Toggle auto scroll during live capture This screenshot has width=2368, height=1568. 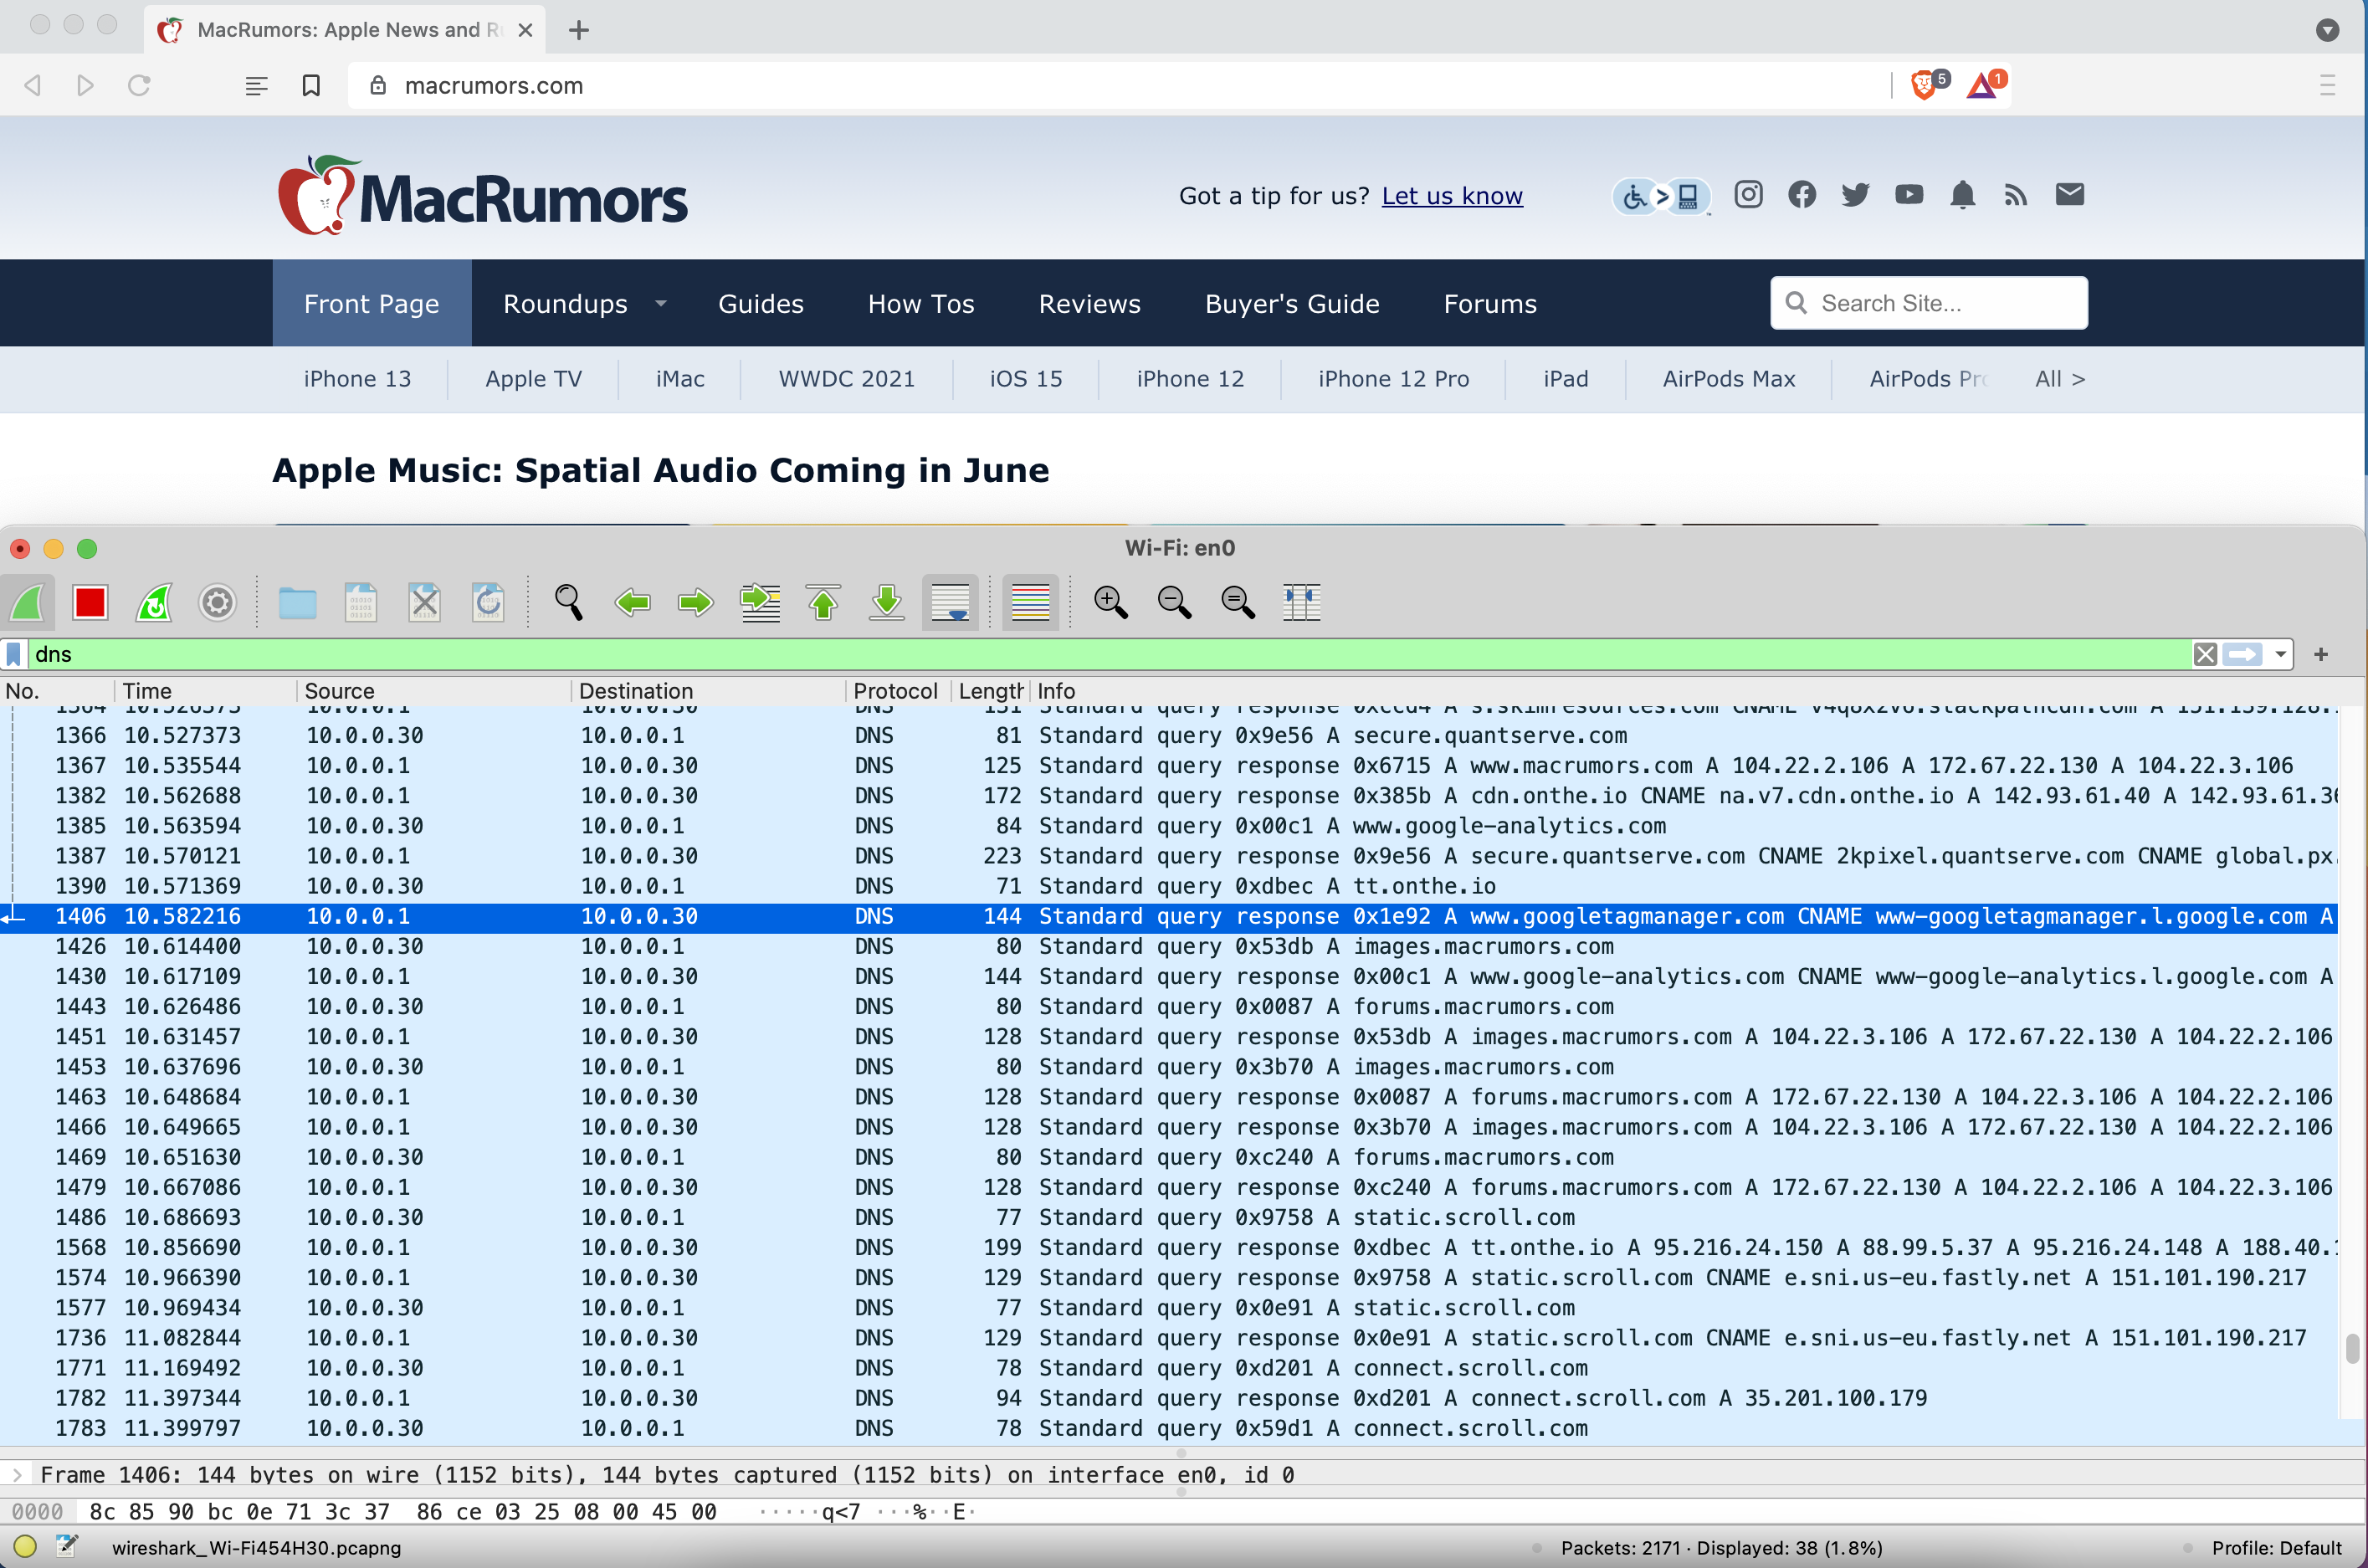(x=950, y=602)
